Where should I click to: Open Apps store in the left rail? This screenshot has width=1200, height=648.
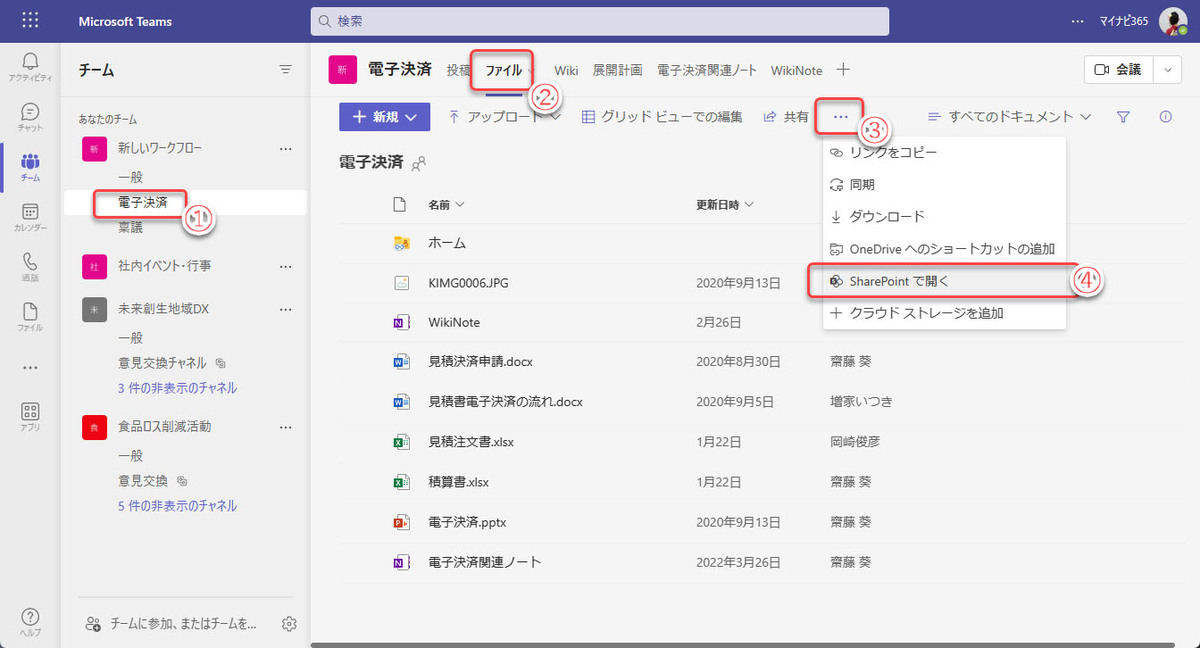[x=30, y=416]
